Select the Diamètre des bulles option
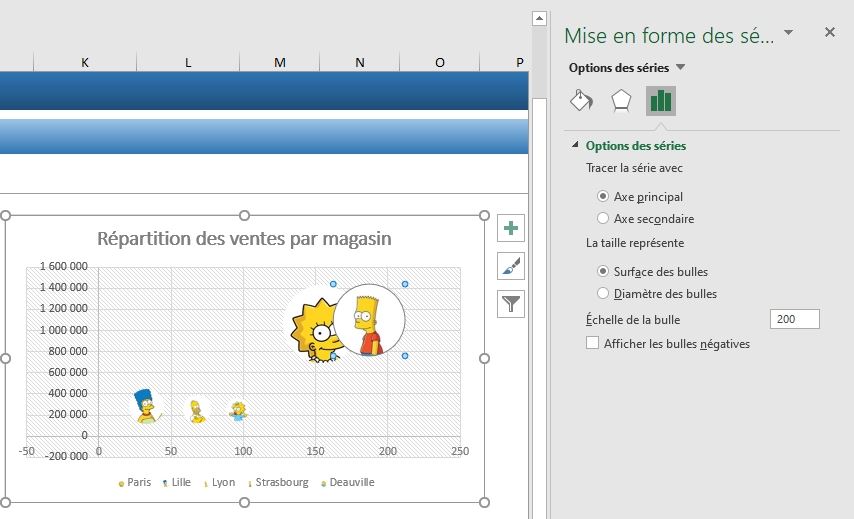 pyautogui.click(x=602, y=293)
